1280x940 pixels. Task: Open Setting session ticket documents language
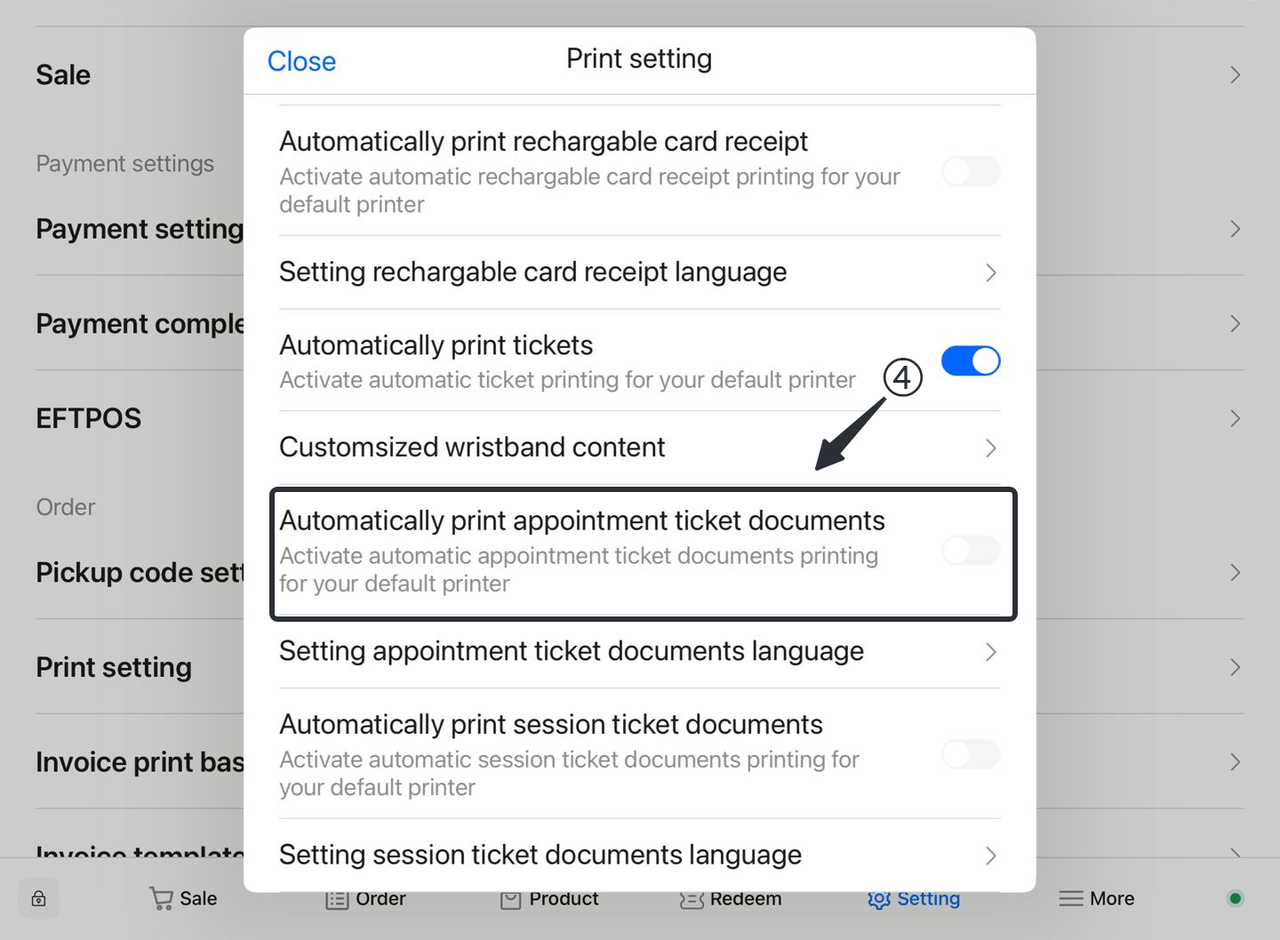pos(990,855)
